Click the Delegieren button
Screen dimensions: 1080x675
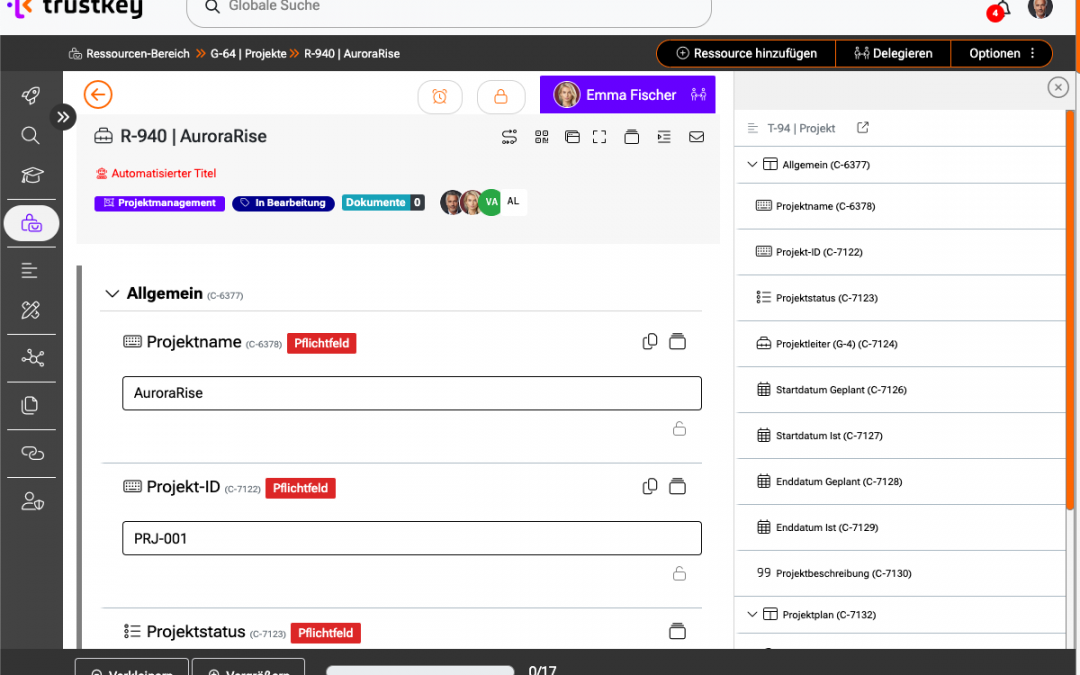tap(893, 54)
